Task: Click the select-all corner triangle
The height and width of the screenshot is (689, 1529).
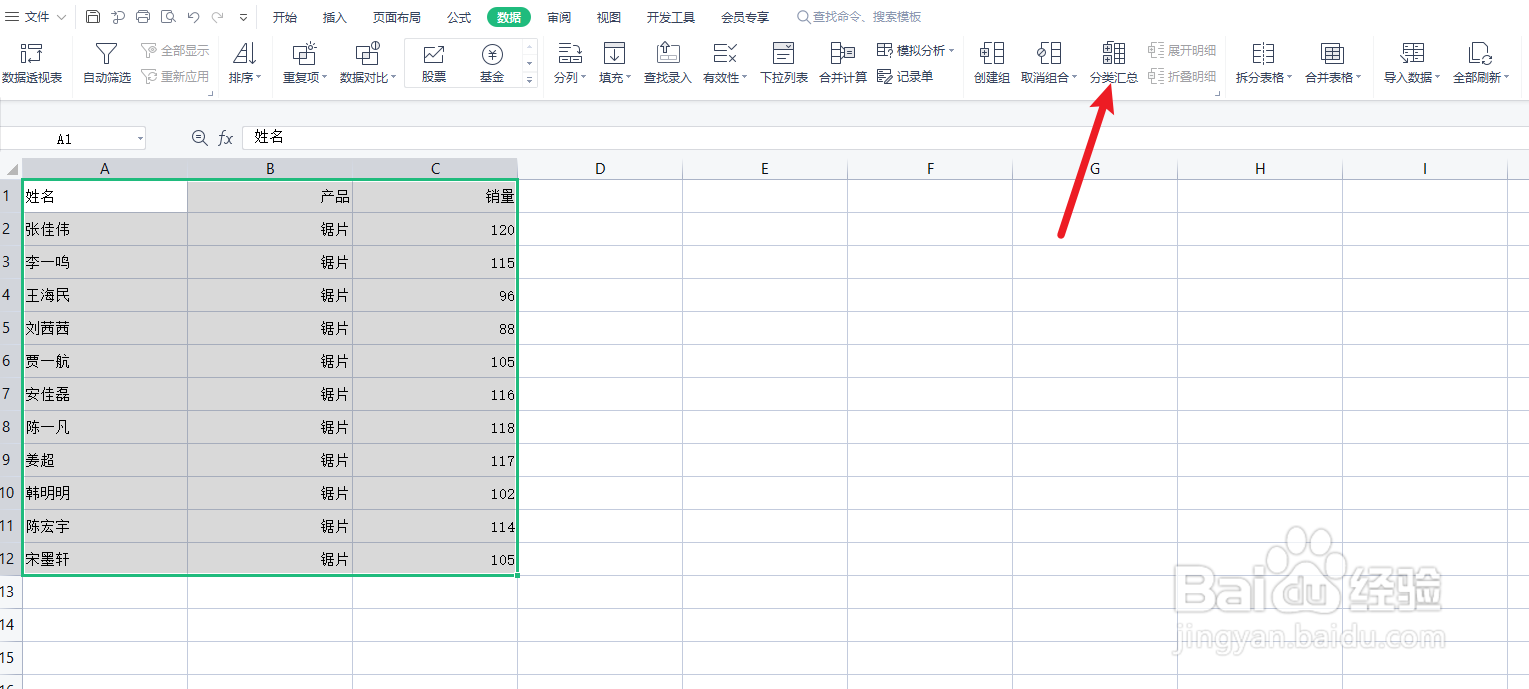Action: 11,169
